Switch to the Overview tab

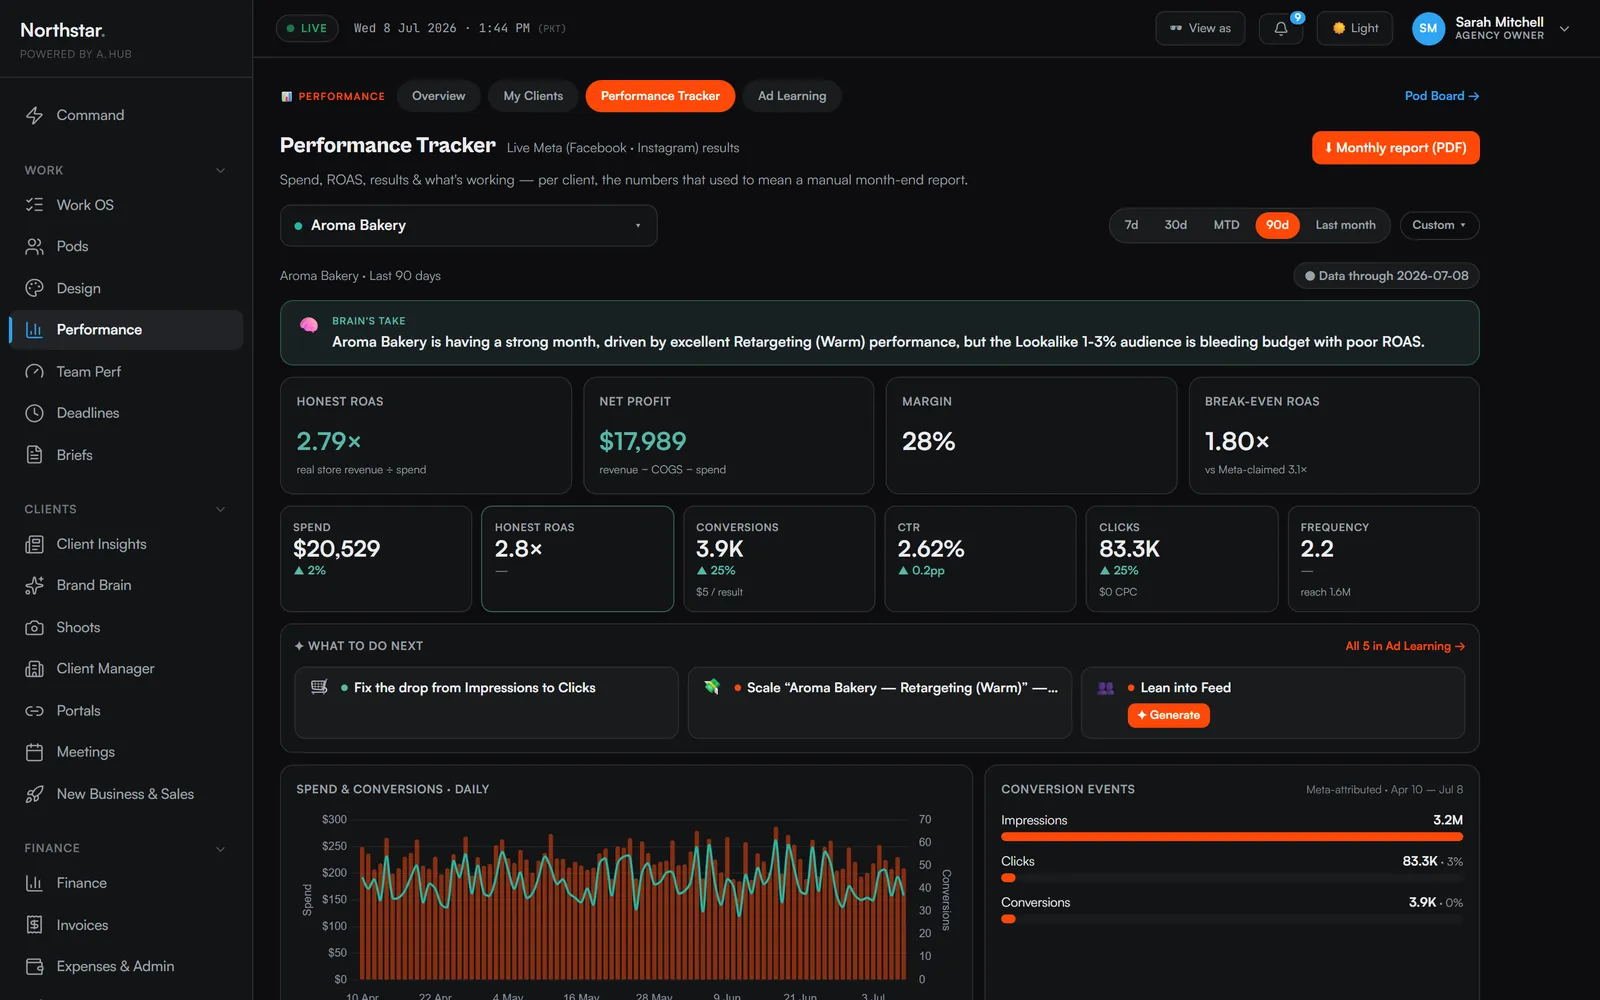(438, 96)
